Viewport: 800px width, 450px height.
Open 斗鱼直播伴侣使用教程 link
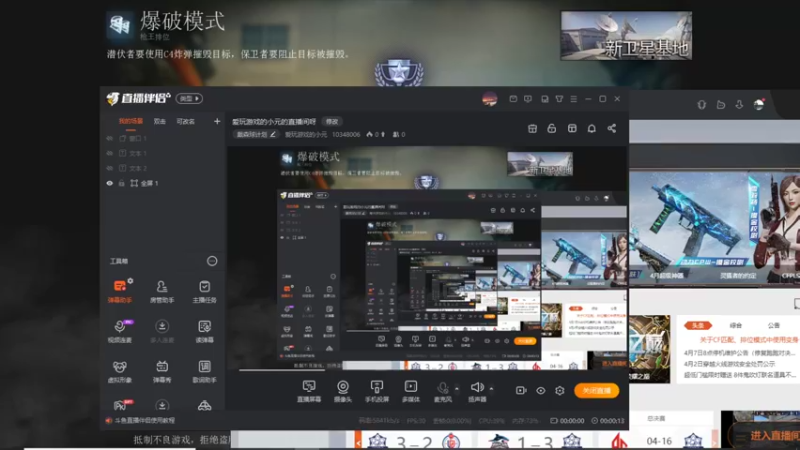tap(144, 420)
